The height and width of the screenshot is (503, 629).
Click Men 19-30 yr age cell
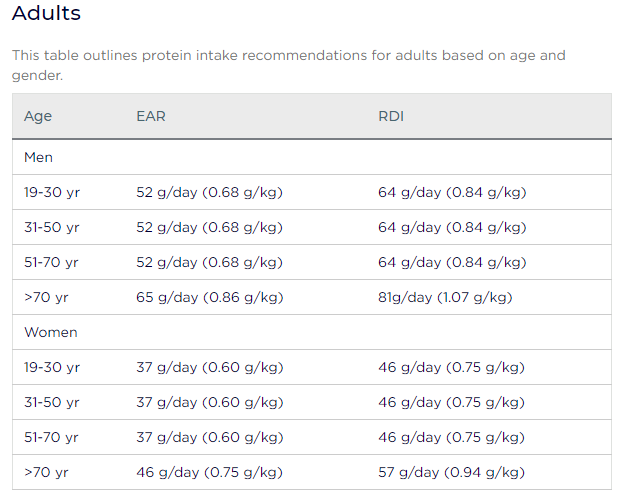click(x=52, y=193)
